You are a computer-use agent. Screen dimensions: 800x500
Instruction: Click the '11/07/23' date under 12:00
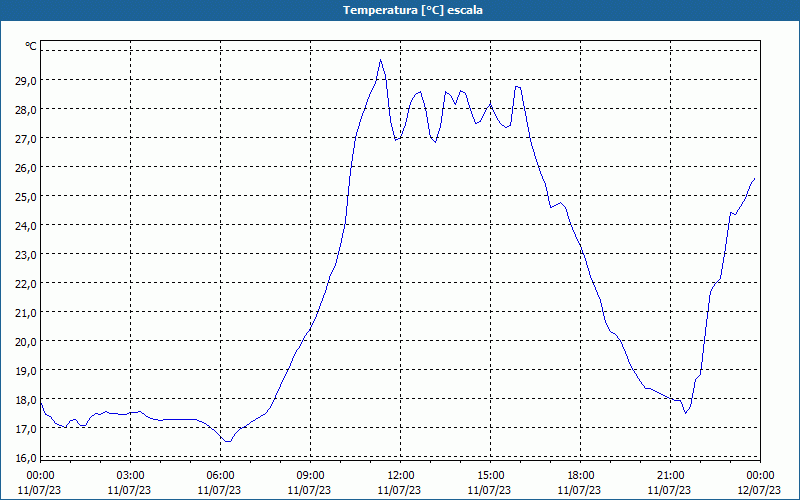pos(399,490)
